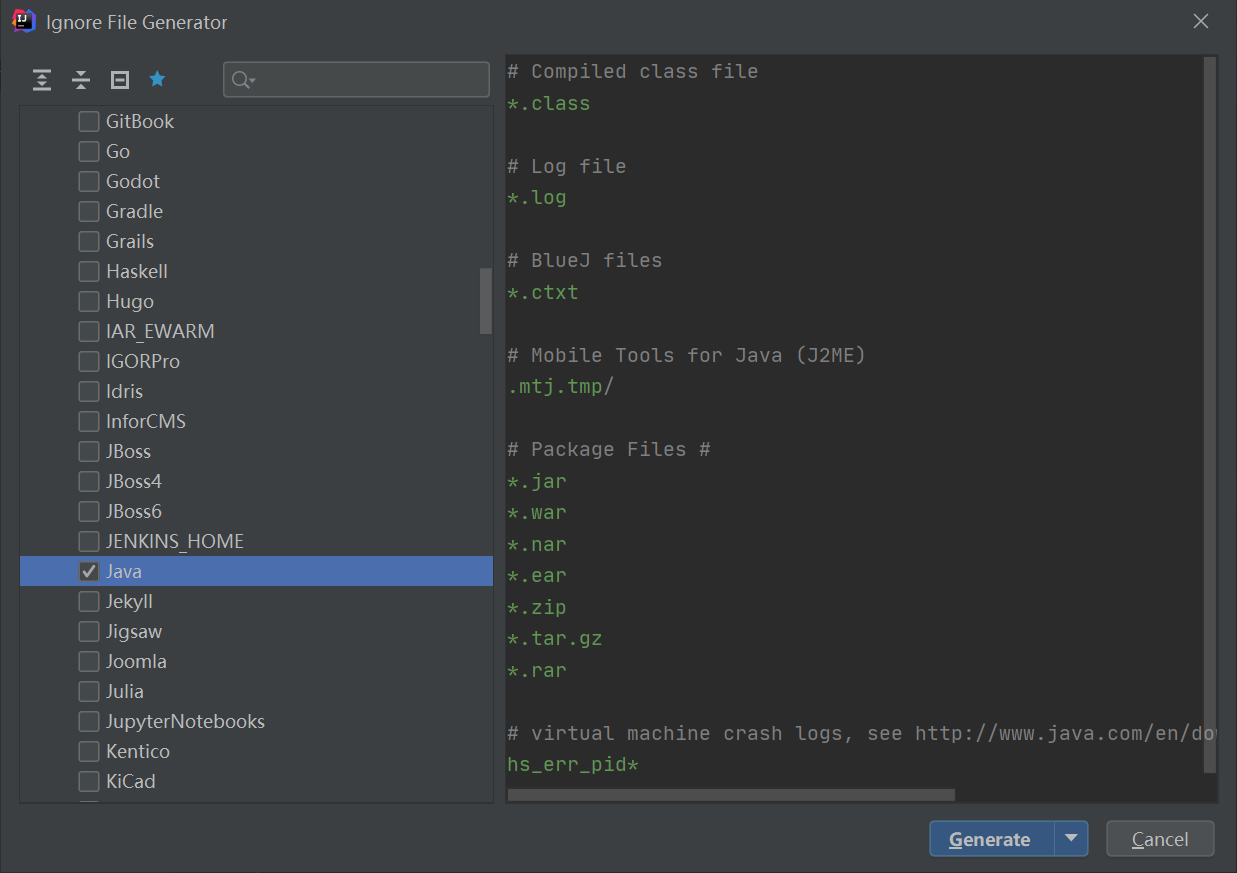This screenshot has height=873, width=1237.
Task: Click the preview pane horizontal scrollbar
Action: pos(731,795)
